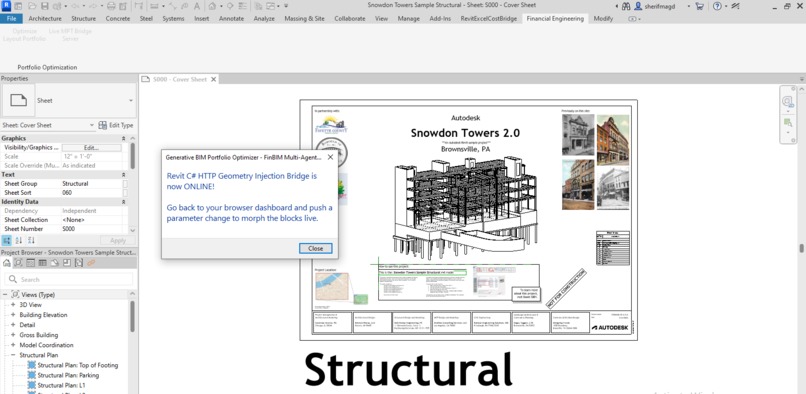
Task: Click the shopping cart icon
Action: (699, 6)
